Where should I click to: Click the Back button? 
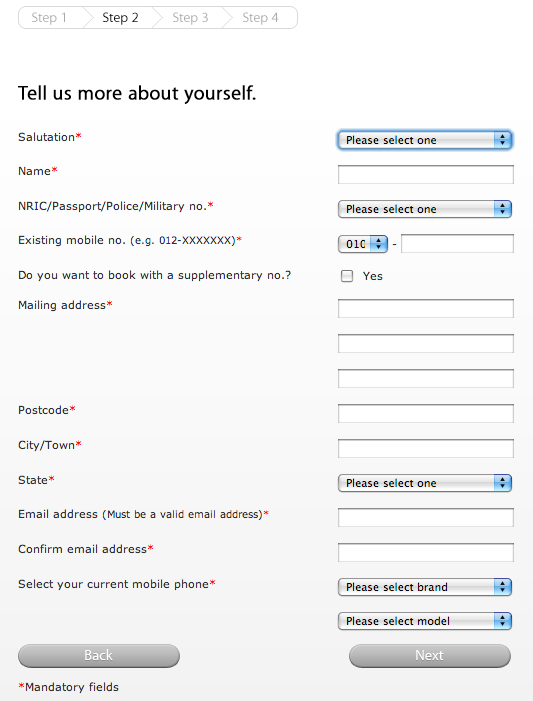(99, 655)
